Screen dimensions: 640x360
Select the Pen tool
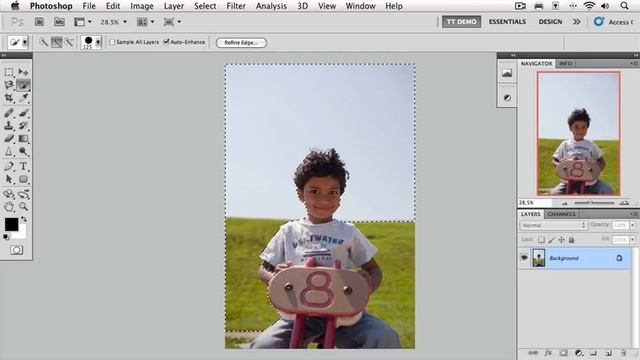[x=9, y=166]
